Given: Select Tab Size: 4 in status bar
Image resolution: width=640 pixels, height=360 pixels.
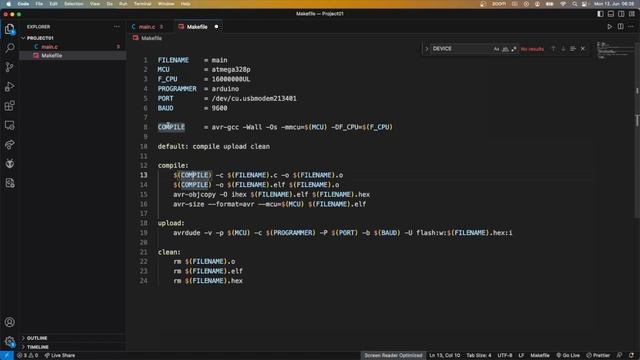Looking at the screenshot, I should 479,356.
